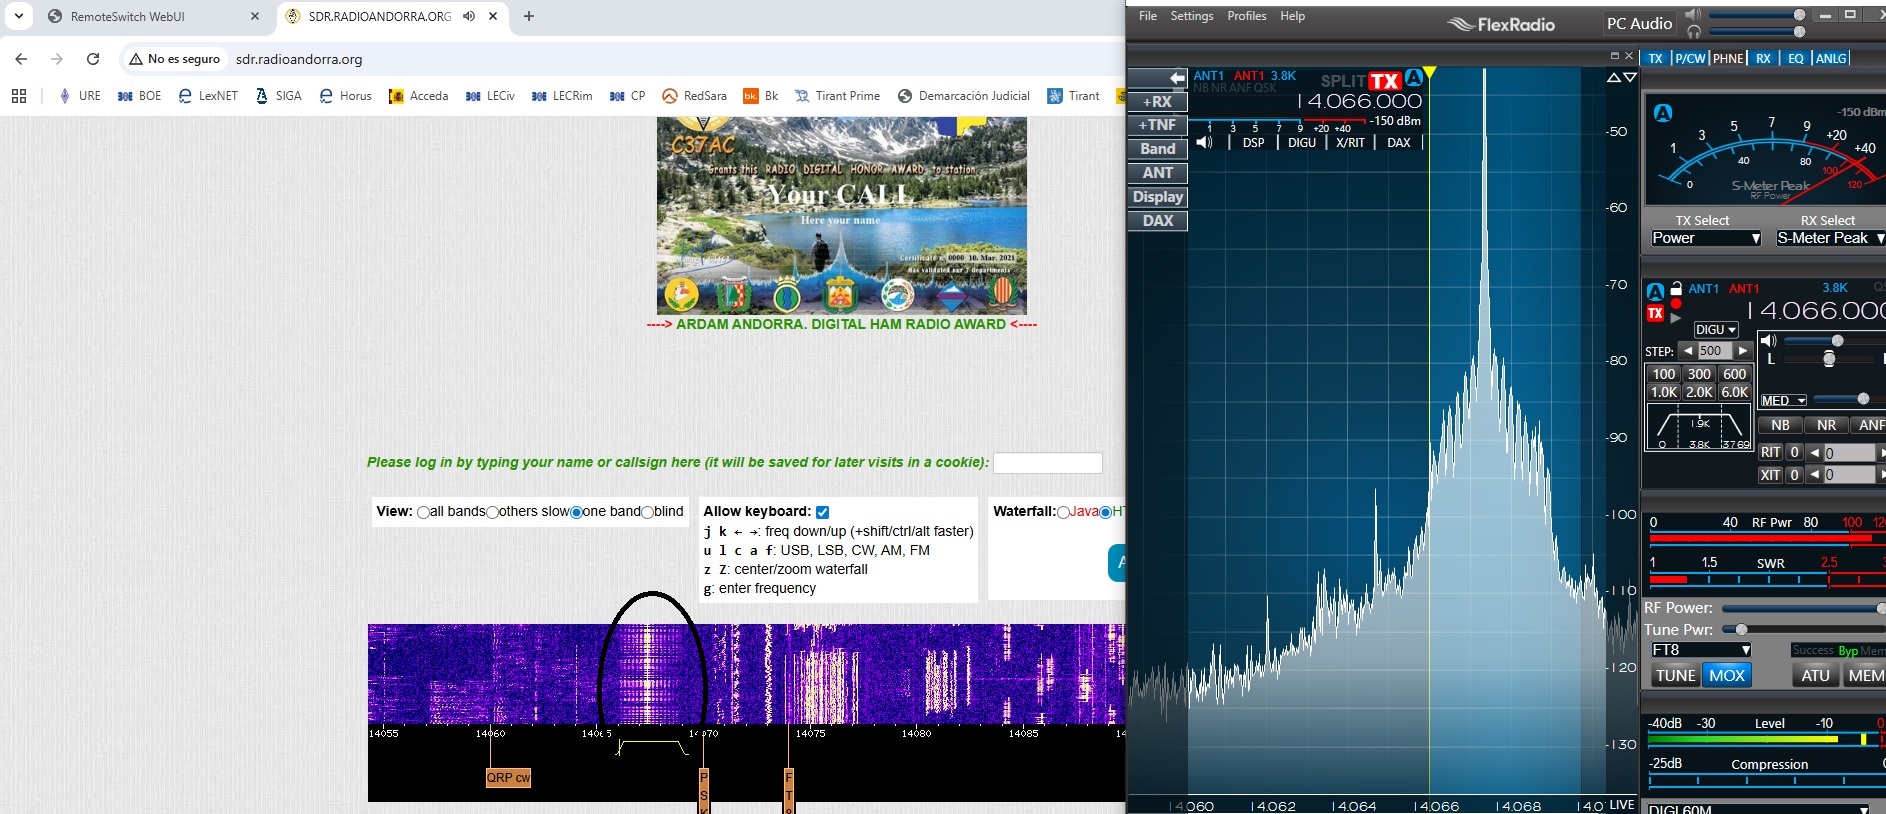Select the 'all bands' view radio button
Viewport: 1886px width, 814px height.
click(x=423, y=513)
